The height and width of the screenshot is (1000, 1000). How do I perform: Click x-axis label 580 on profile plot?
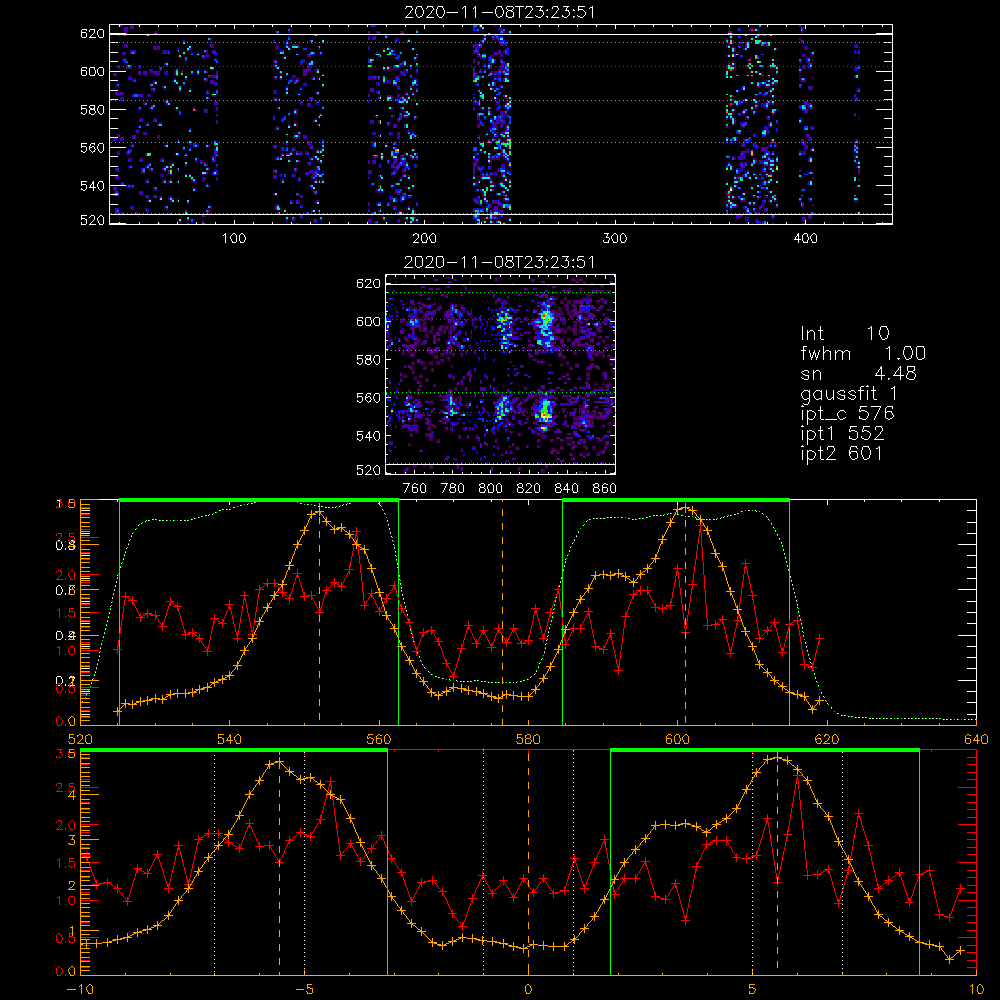coord(528,739)
